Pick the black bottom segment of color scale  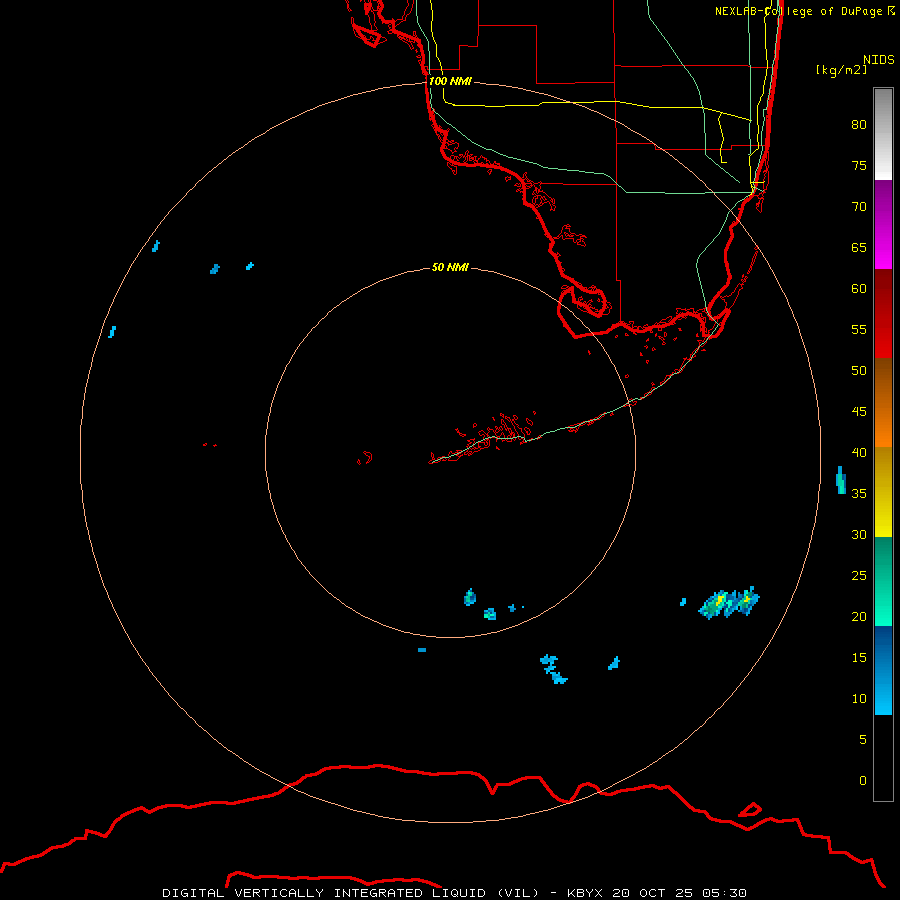[x=883, y=758]
